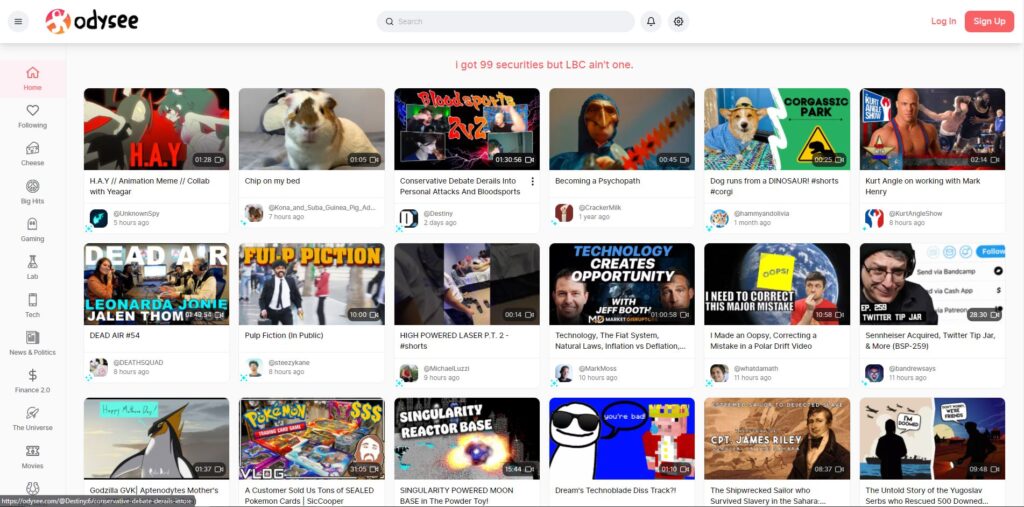Click the '9 hours ago' timestamp
The image size is (1024, 507).
pos(443,378)
